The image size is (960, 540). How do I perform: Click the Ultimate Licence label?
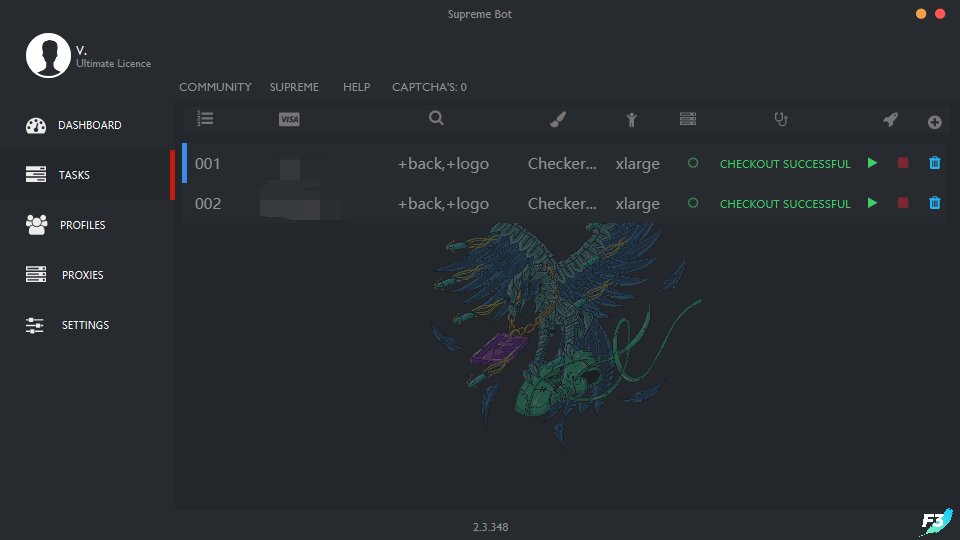[x=113, y=64]
